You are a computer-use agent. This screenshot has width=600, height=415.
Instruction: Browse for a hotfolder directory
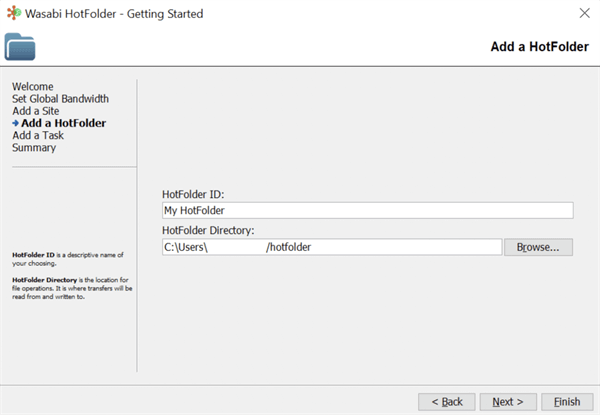point(538,247)
